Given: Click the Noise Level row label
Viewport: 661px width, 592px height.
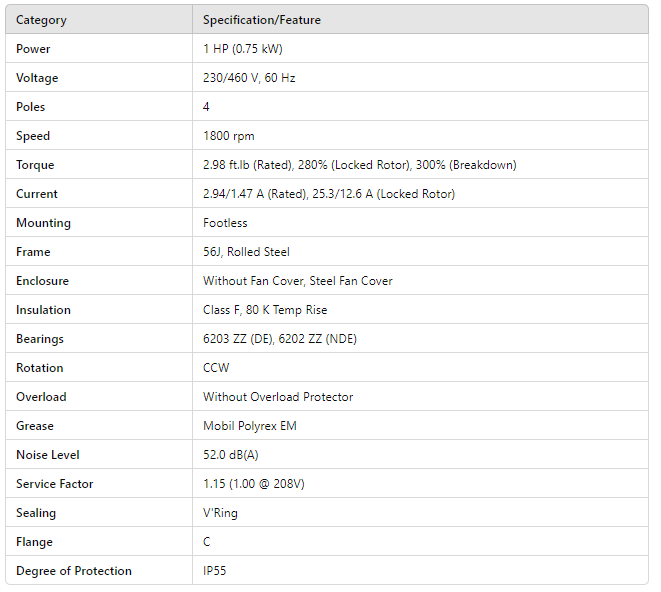Looking at the screenshot, I should 47,455.
